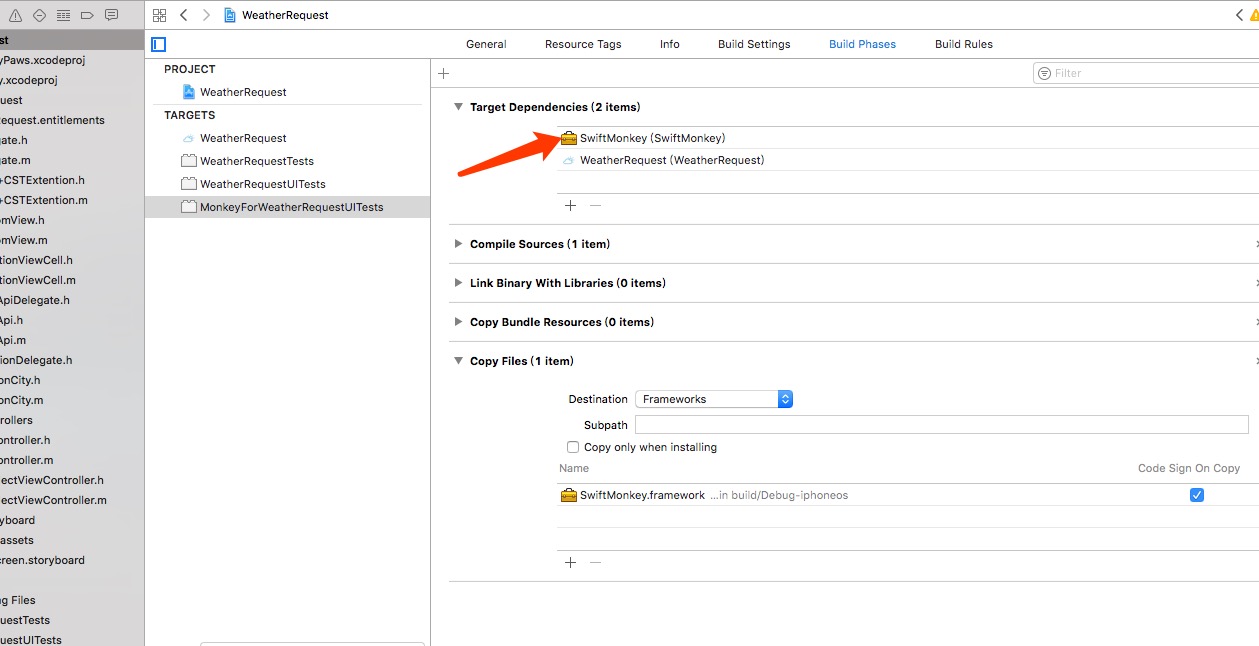Go back in editor history
Image resolution: width=1259 pixels, height=646 pixels.
click(x=184, y=15)
